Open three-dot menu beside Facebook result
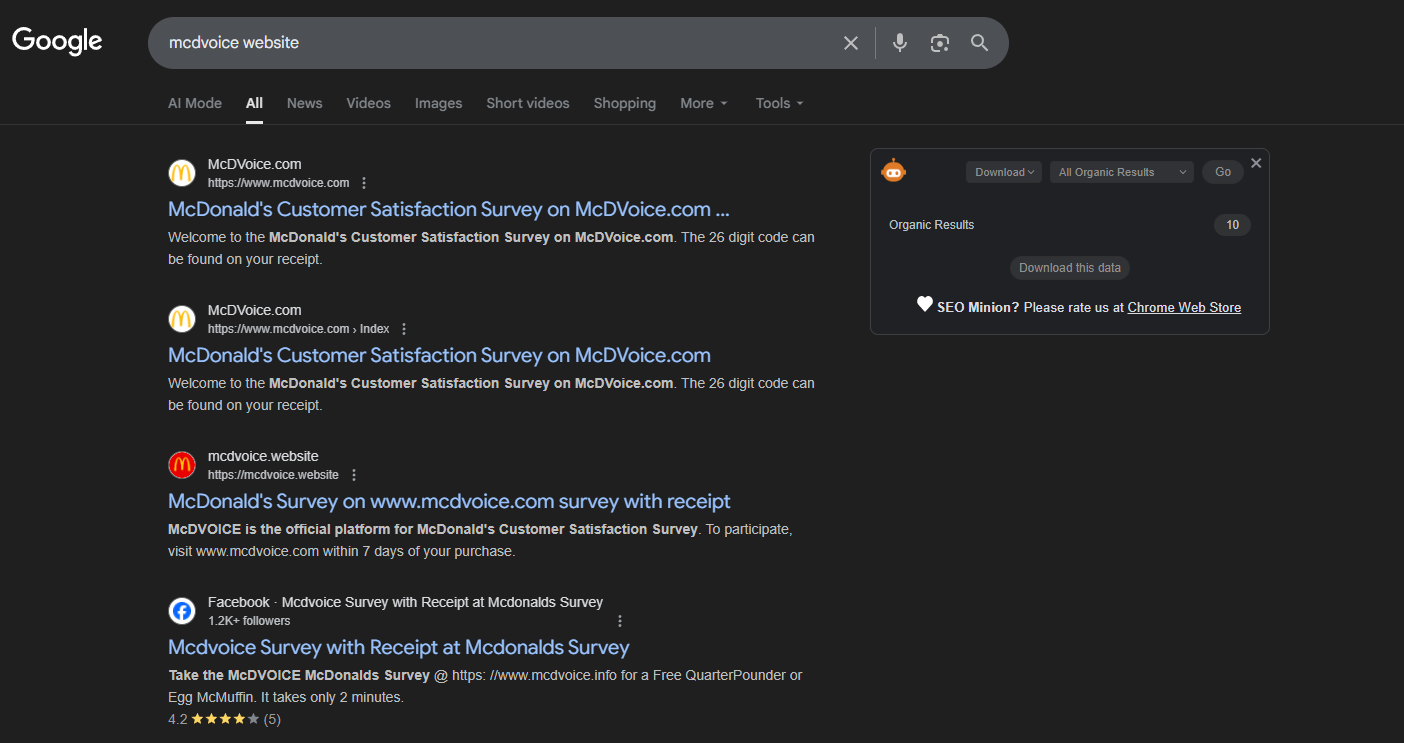The height and width of the screenshot is (743, 1404). point(620,621)
